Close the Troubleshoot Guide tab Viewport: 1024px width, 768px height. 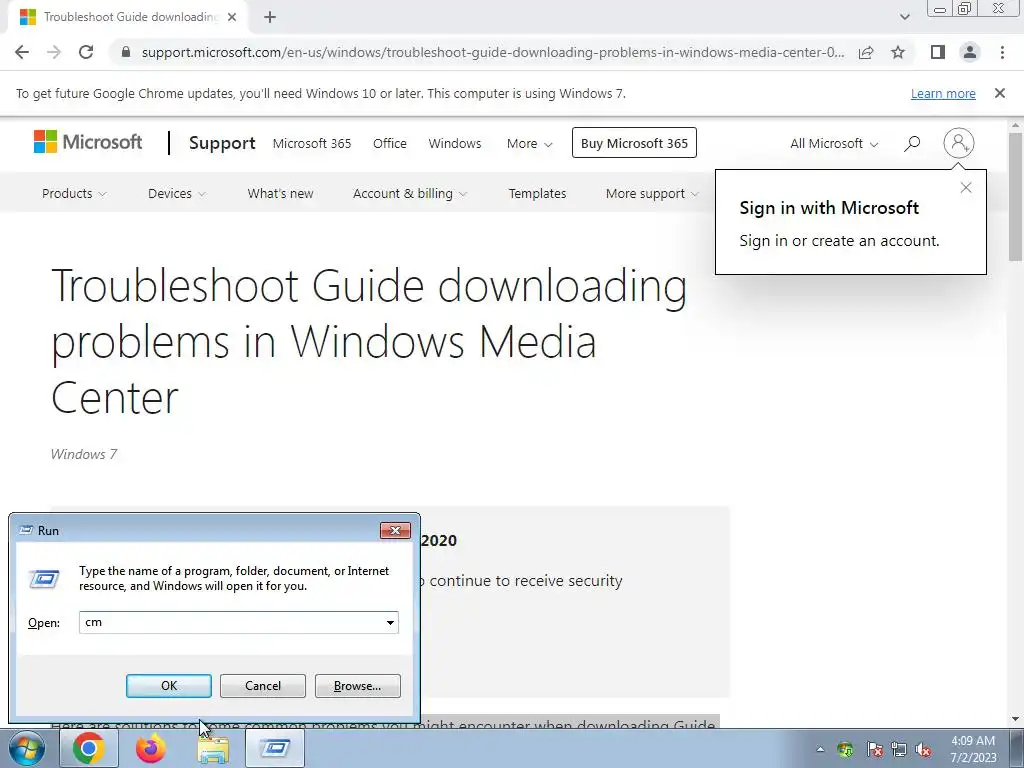[x=232, y=18]
